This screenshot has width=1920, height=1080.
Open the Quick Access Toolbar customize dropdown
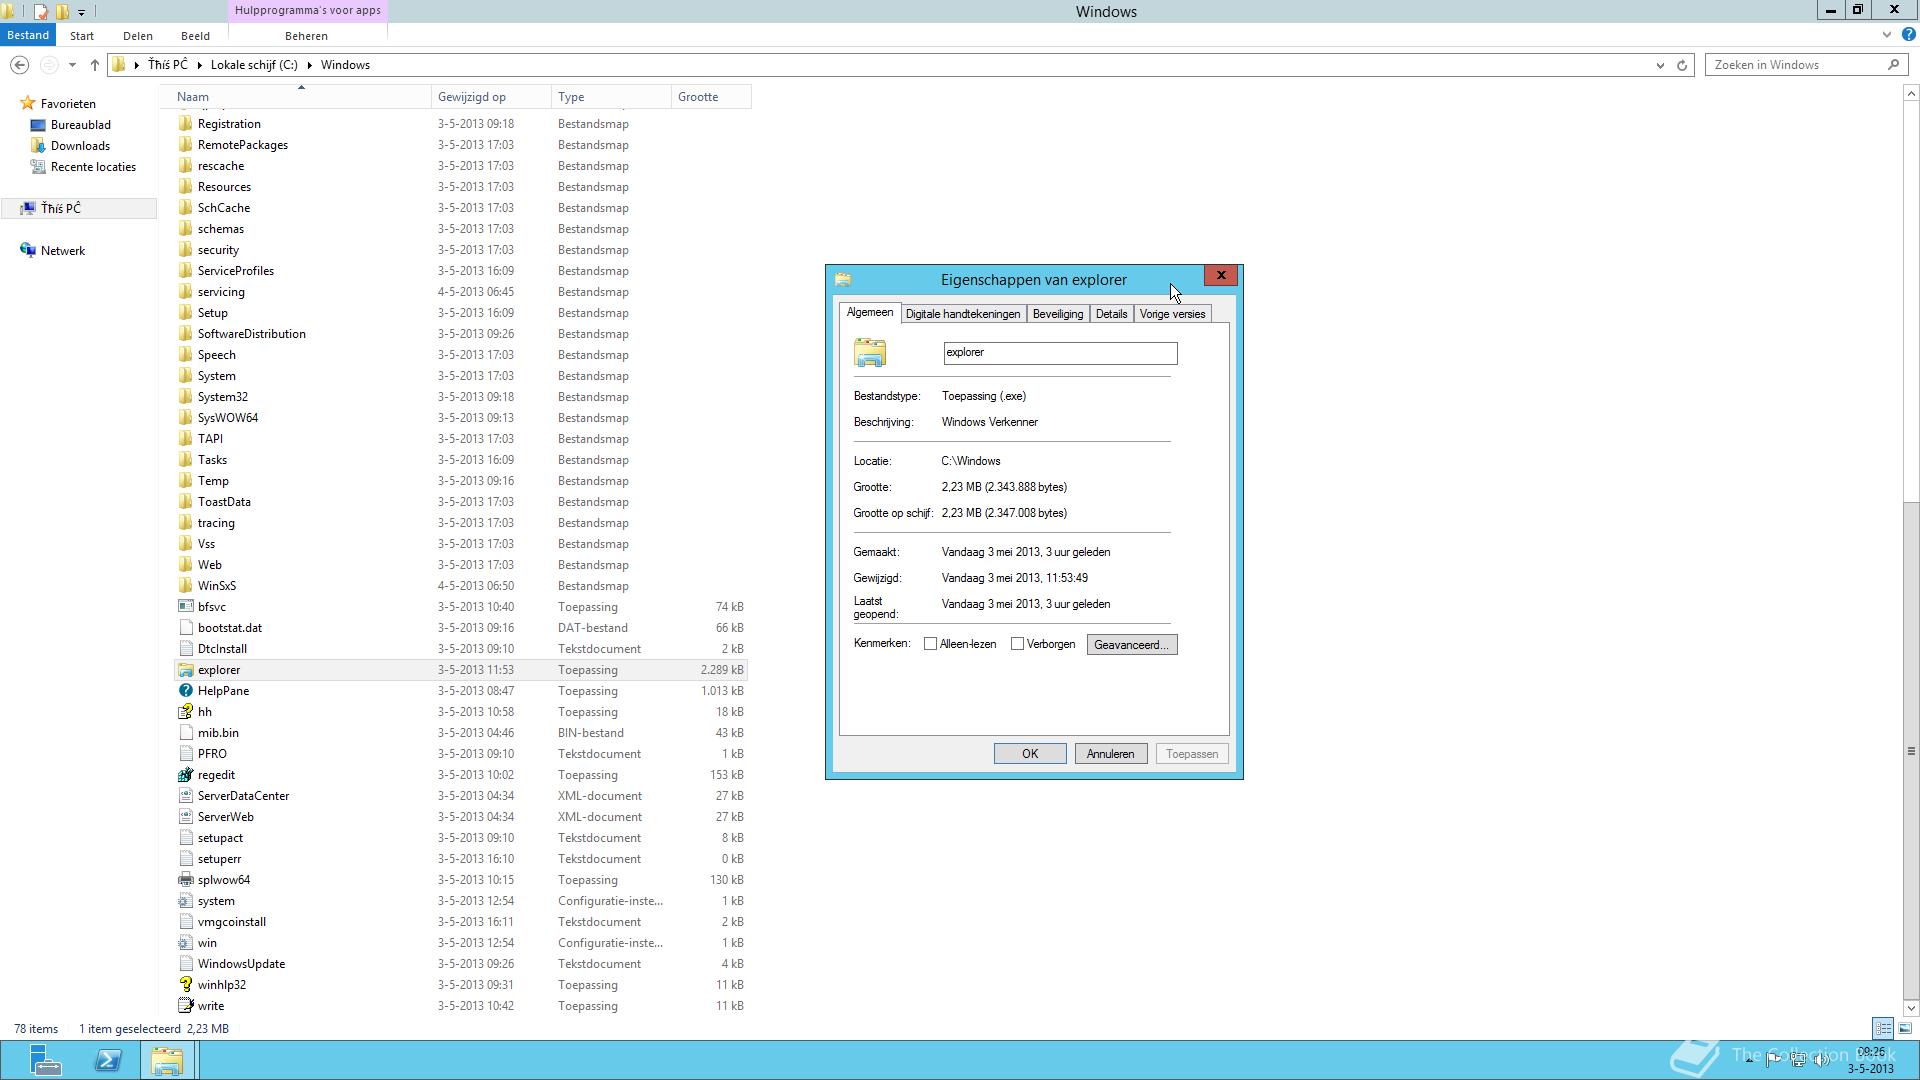point(81,12)
